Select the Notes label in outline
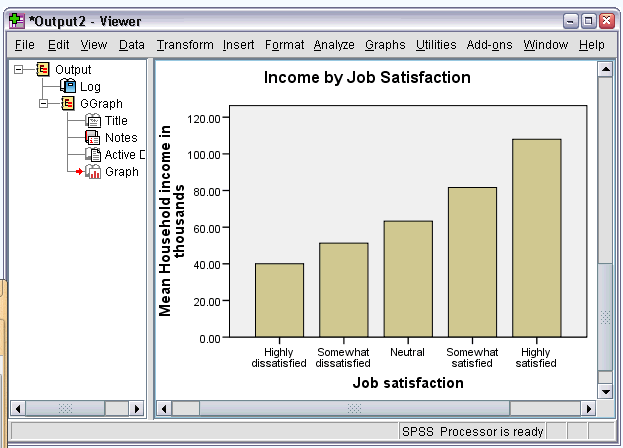 click(121, 138)
